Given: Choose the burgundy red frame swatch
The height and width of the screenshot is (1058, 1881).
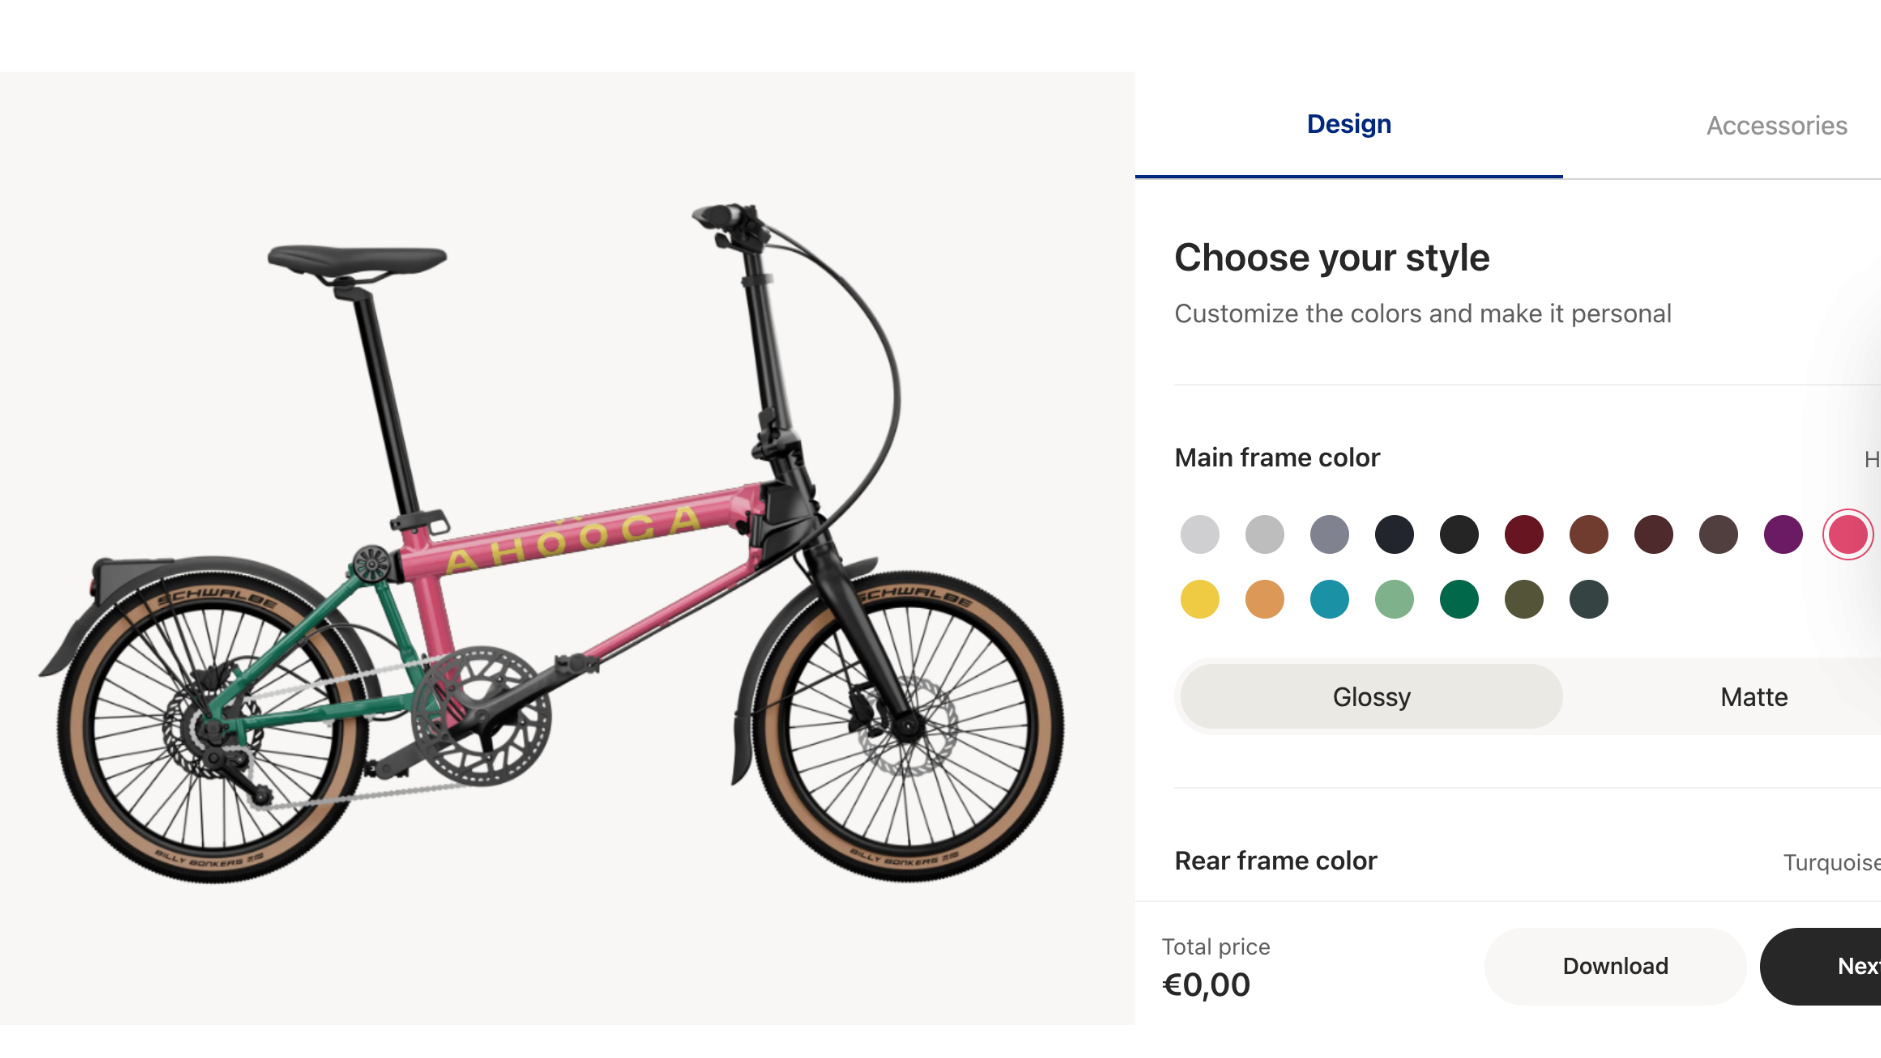Looking at the screenshot, I should (1524, 535).
